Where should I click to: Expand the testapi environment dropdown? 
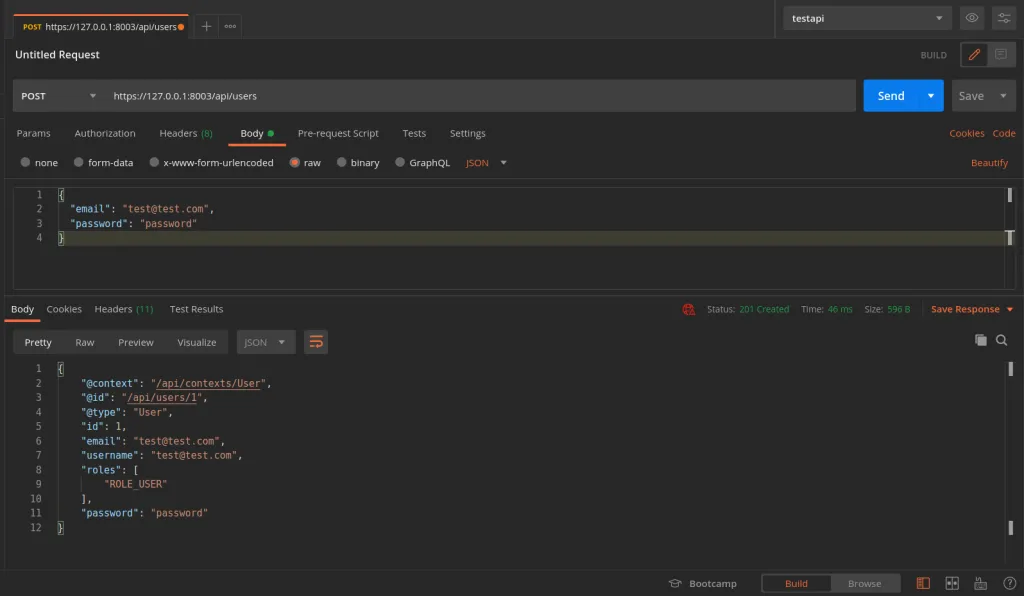coord(867,18)
